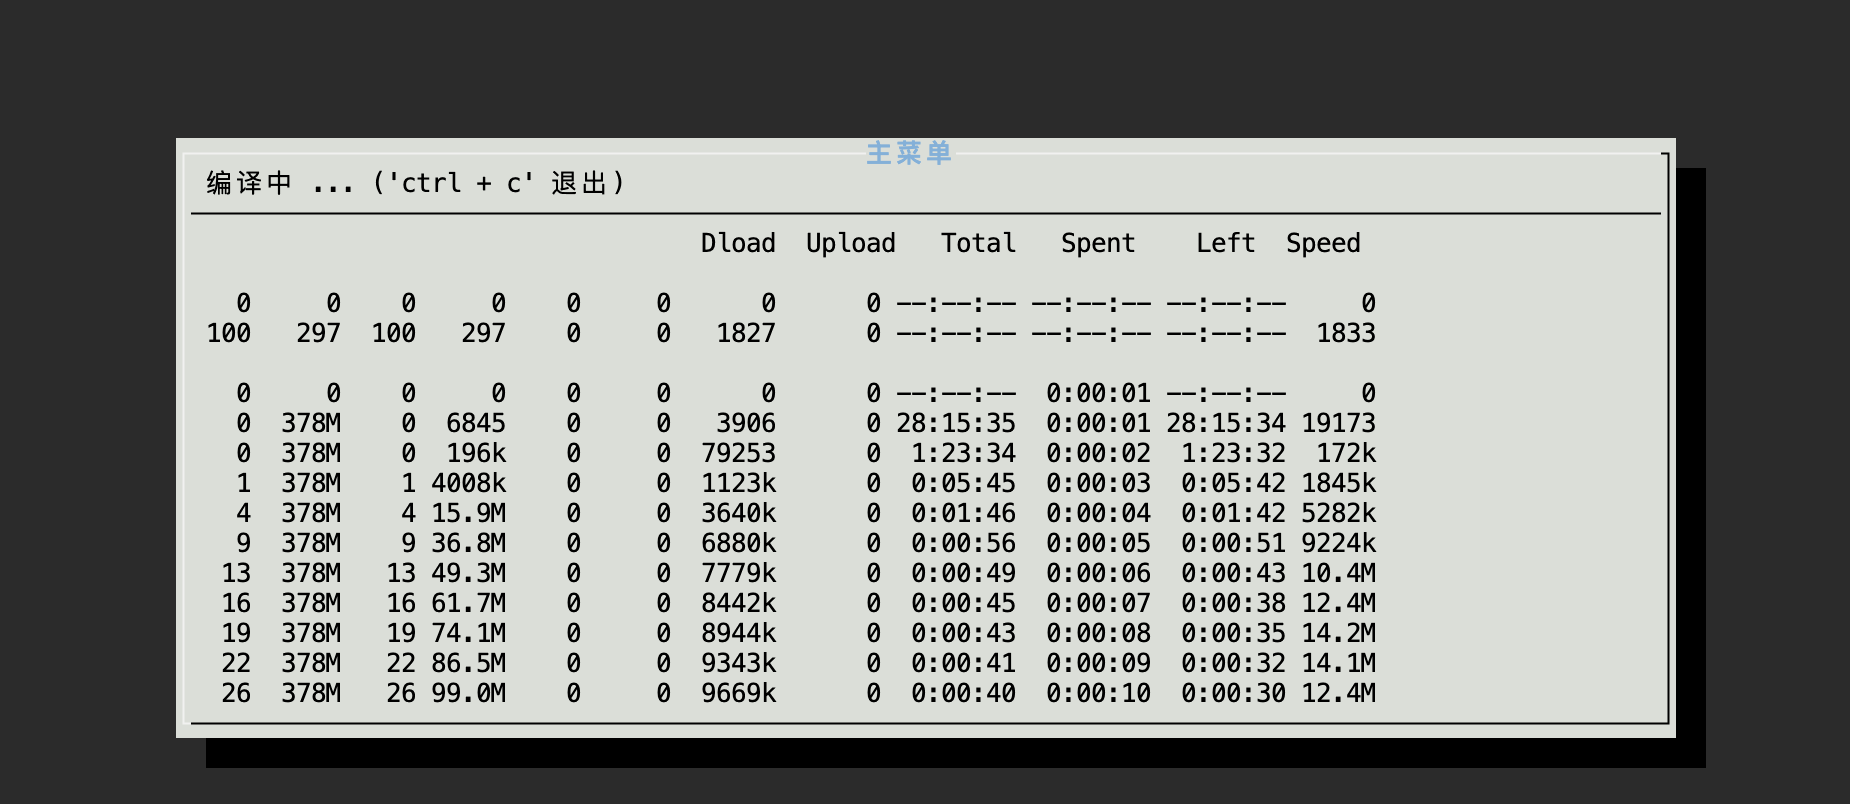The width and height of the screenshot is (1850, 804).
Task: Click the 196k received value
Action: point(476,453)
